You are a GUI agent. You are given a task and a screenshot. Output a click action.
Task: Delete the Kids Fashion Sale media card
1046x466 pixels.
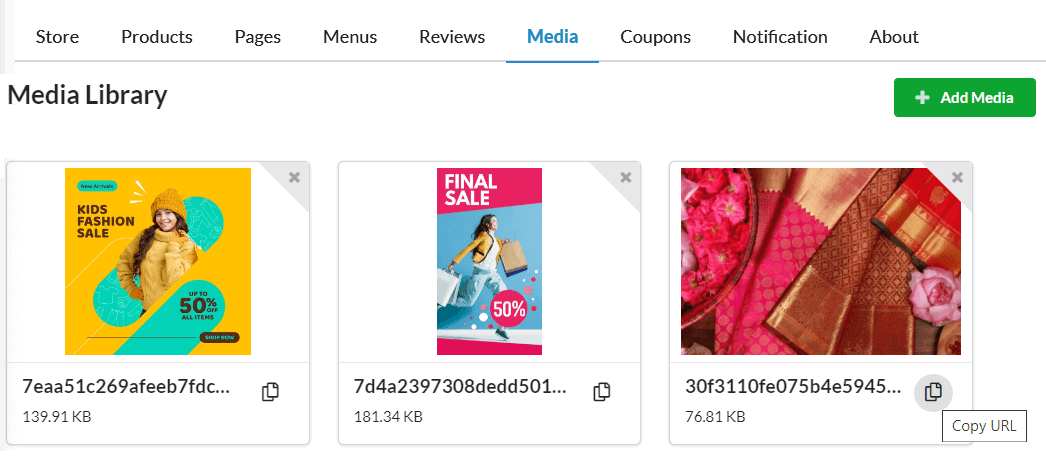tap(294, 177)
